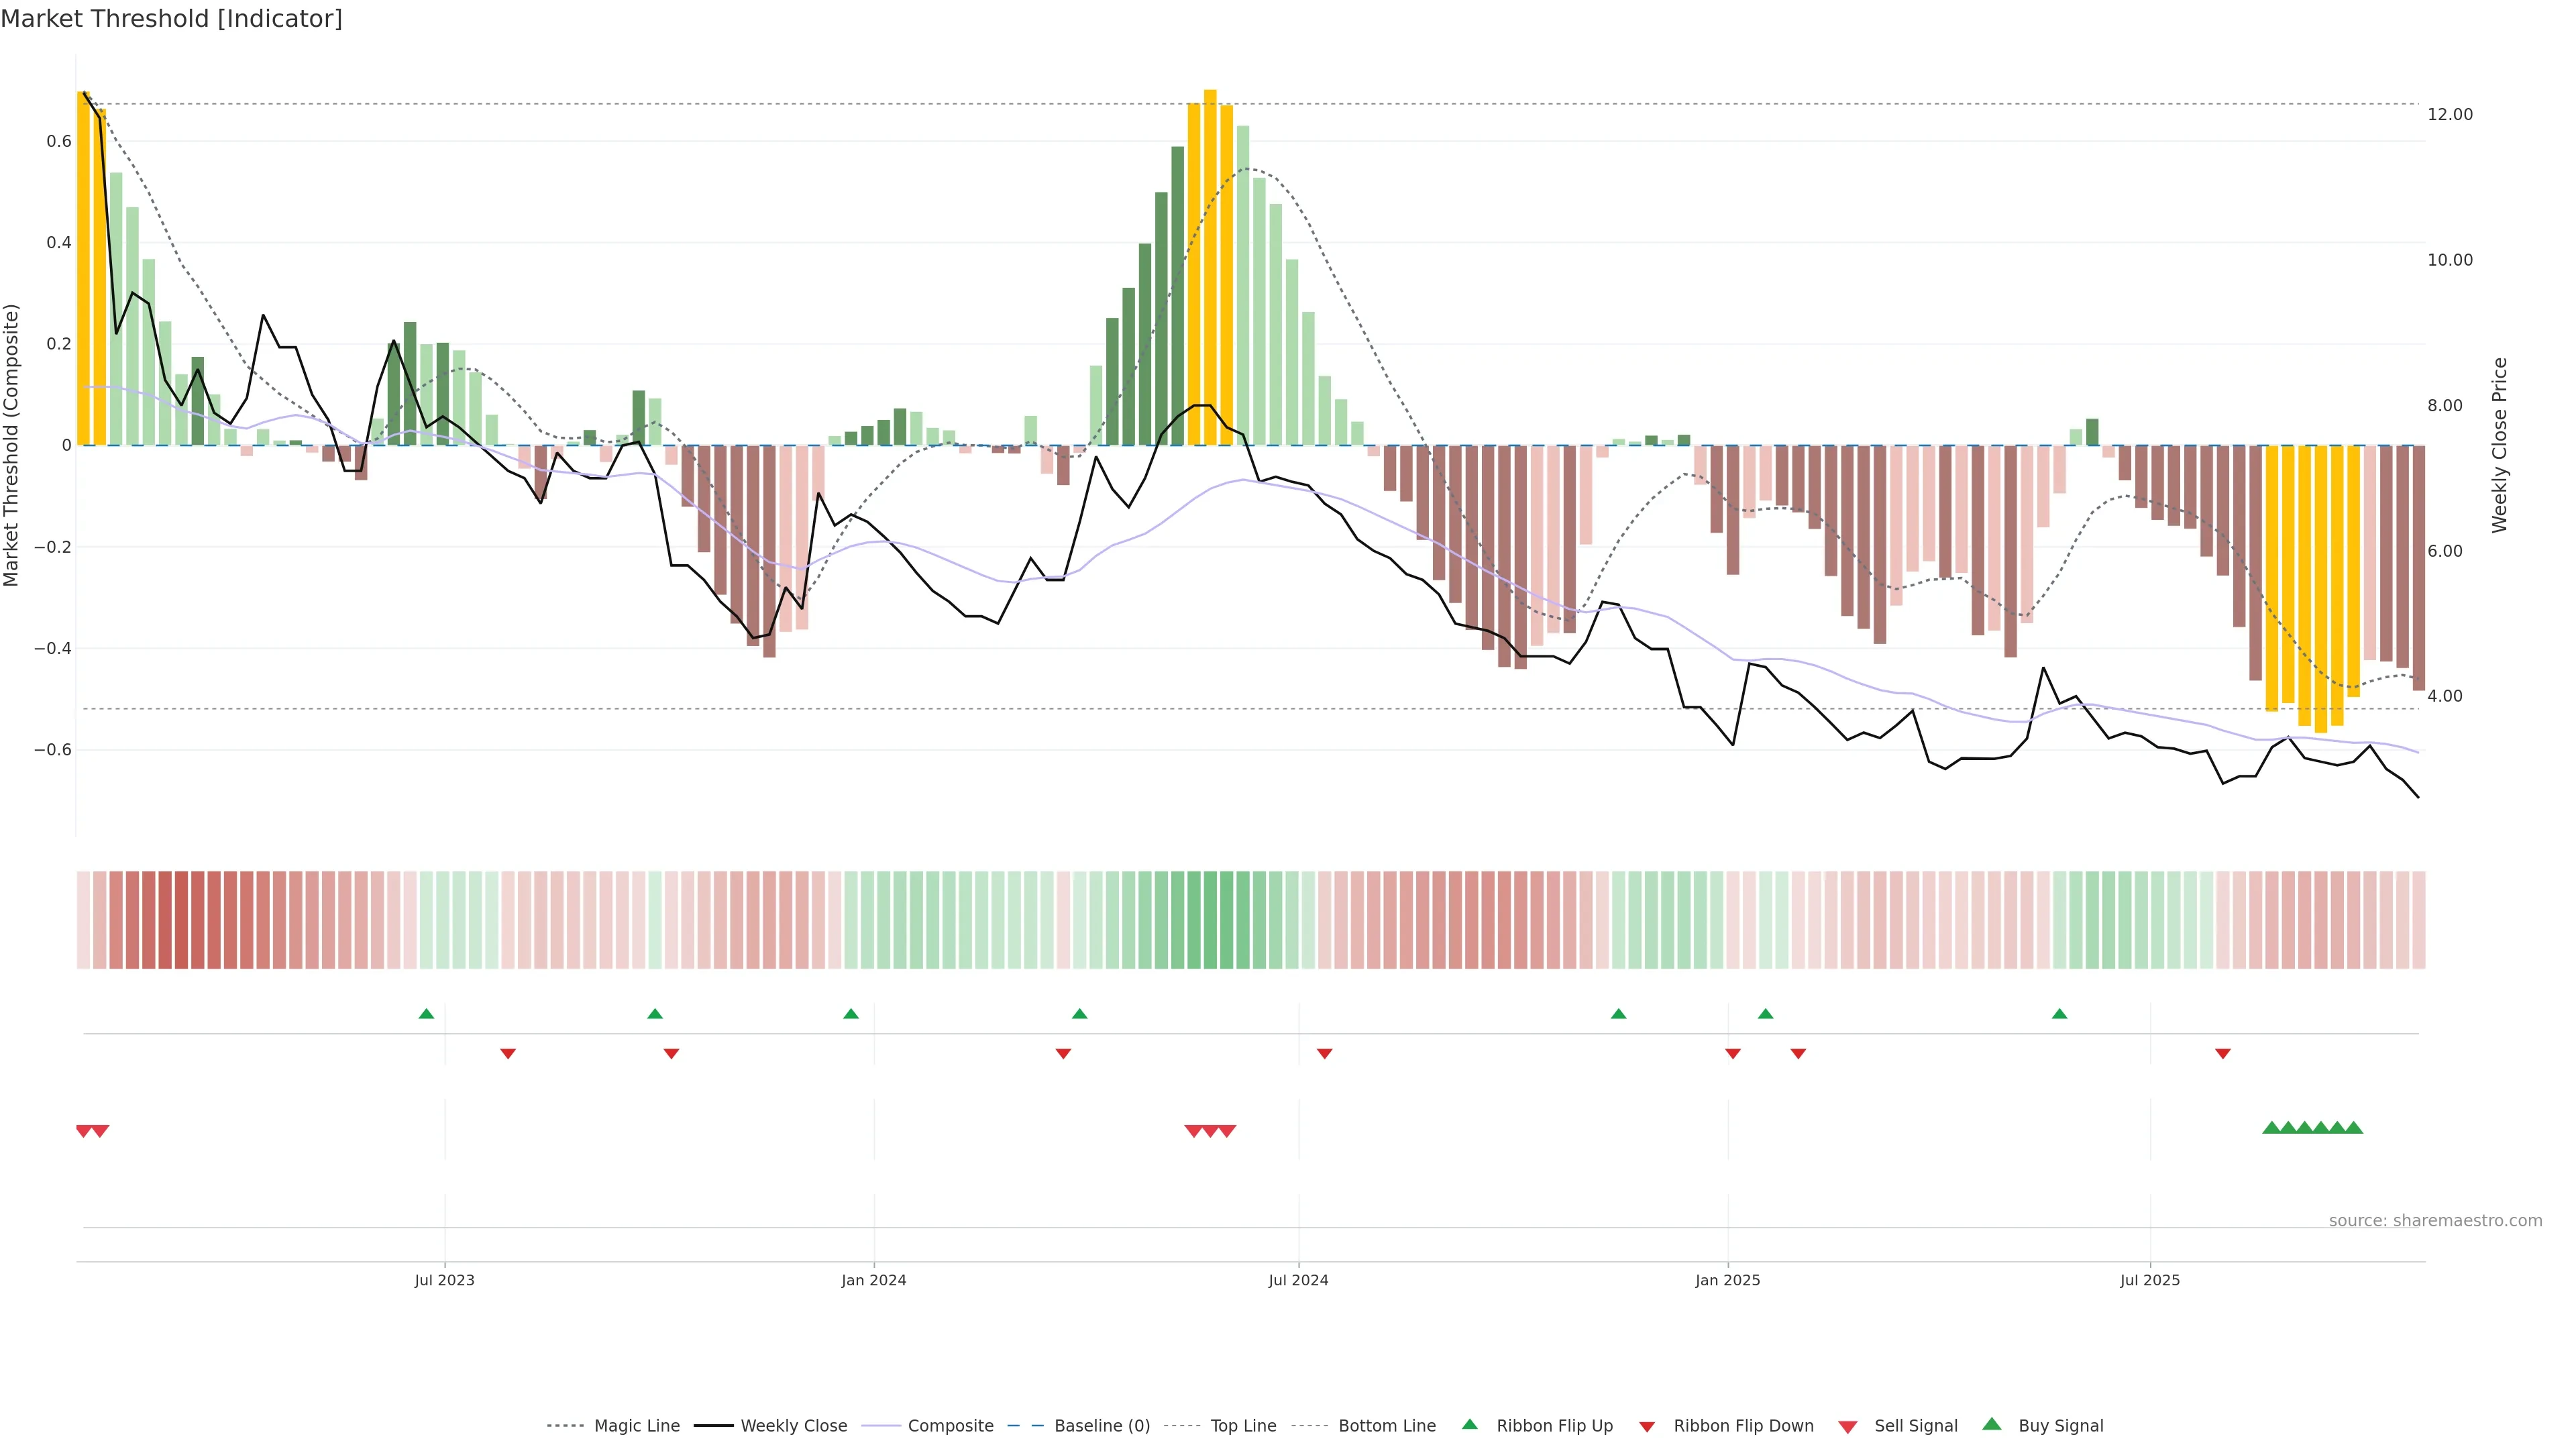Click the Weekly Close legend entry
This screenshot has width=2576, height=1449.
[793, 1426]
